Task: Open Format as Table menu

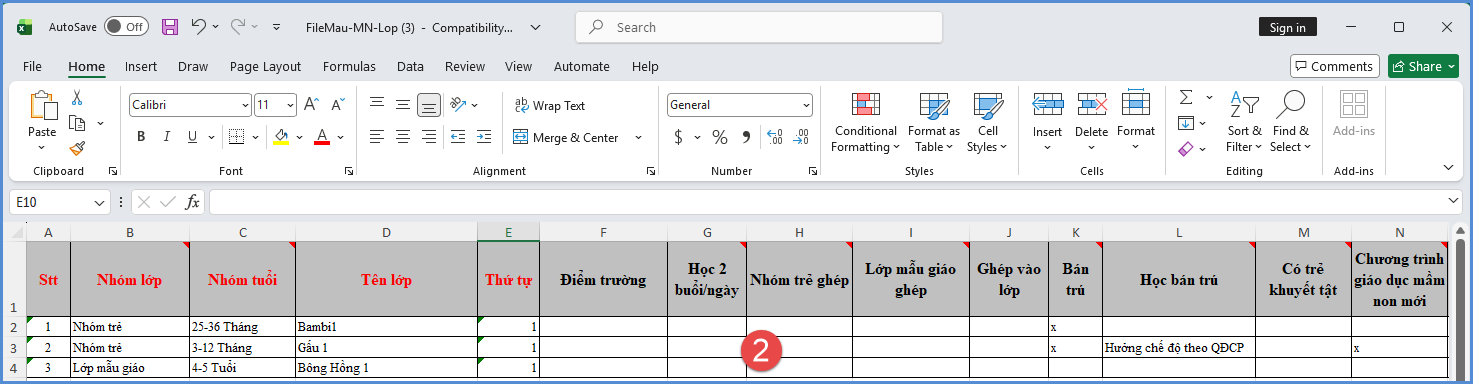Action: 934,123
